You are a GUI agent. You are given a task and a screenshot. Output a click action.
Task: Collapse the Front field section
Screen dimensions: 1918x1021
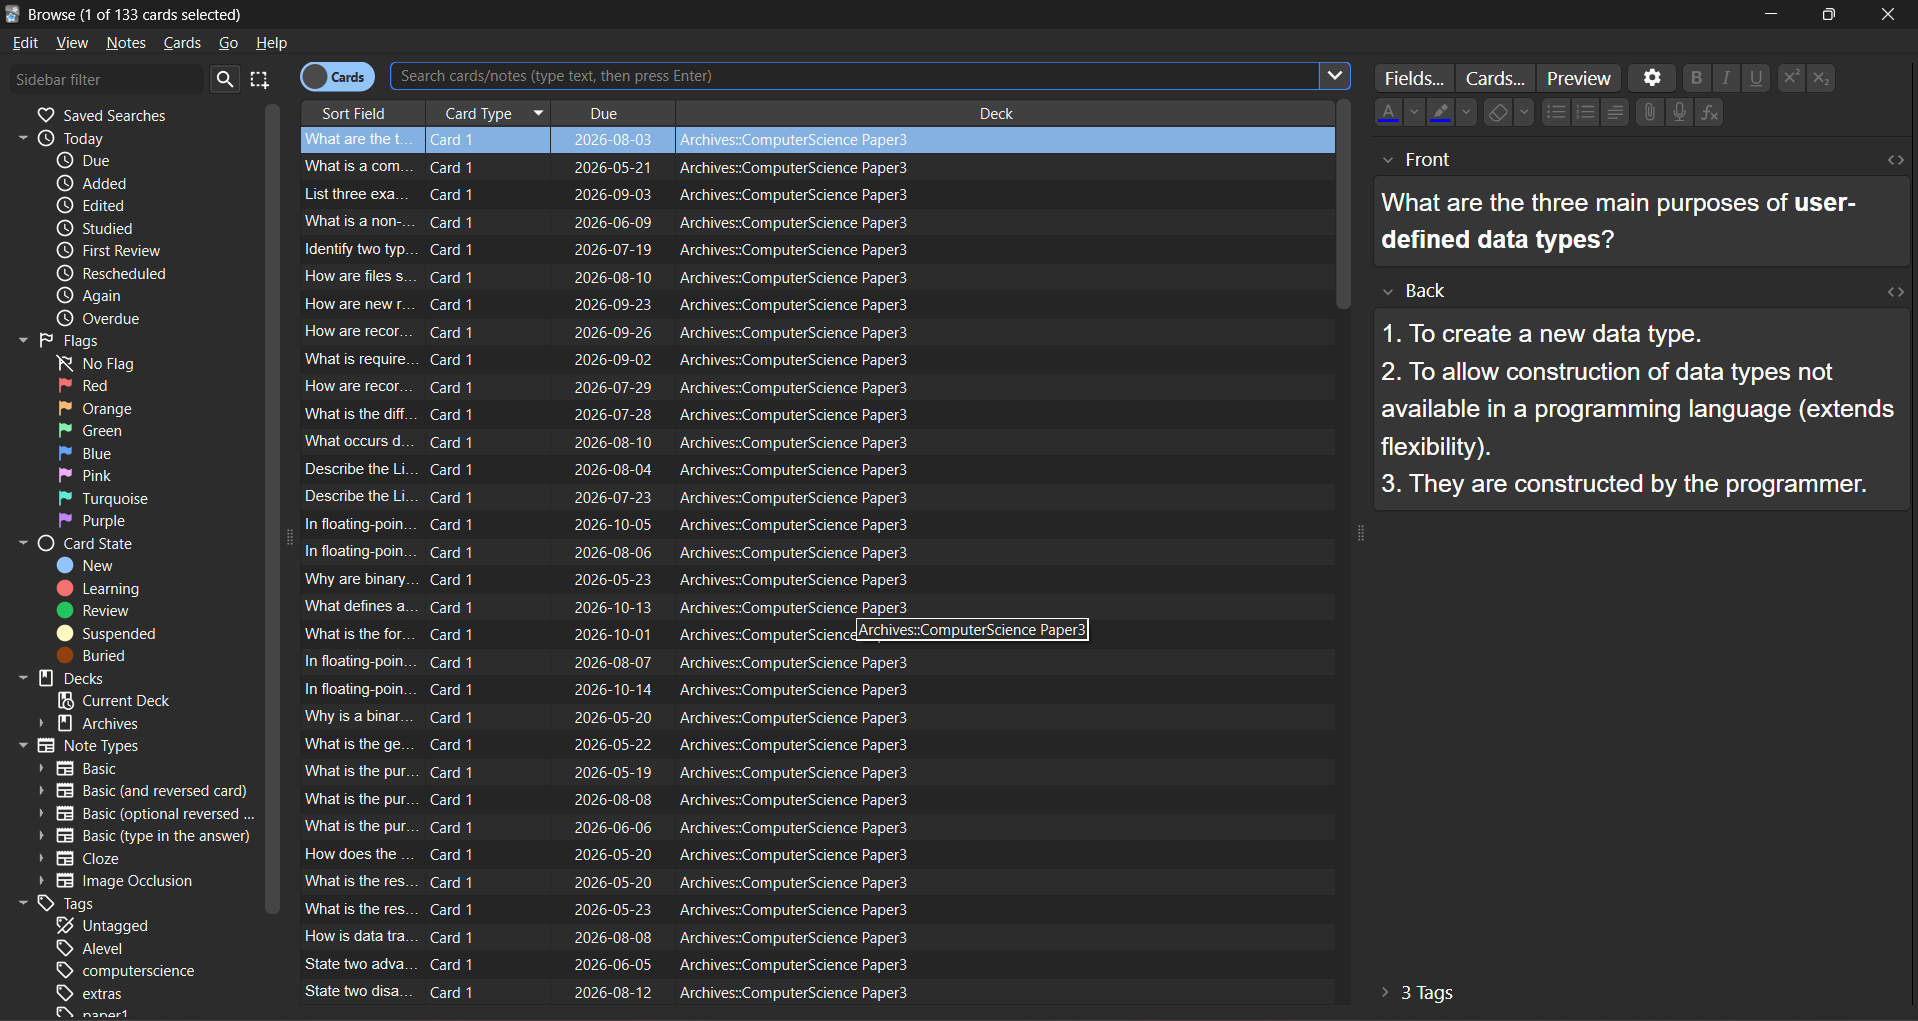point(1388,160)
